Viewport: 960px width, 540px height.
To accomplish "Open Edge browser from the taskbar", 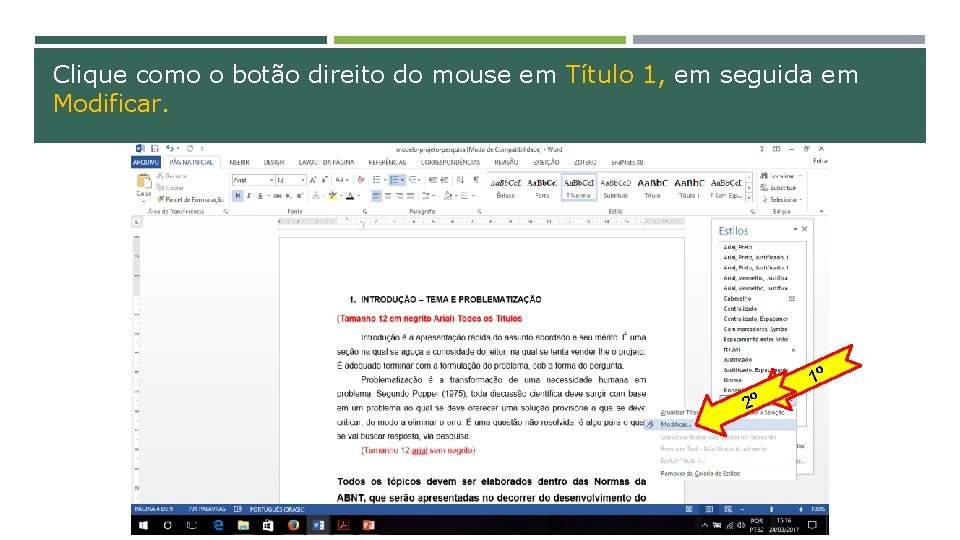I will [x=218, y=525].
